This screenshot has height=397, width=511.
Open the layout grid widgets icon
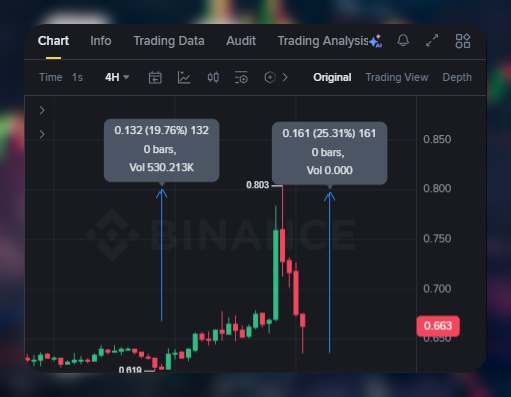pos(463,41)
